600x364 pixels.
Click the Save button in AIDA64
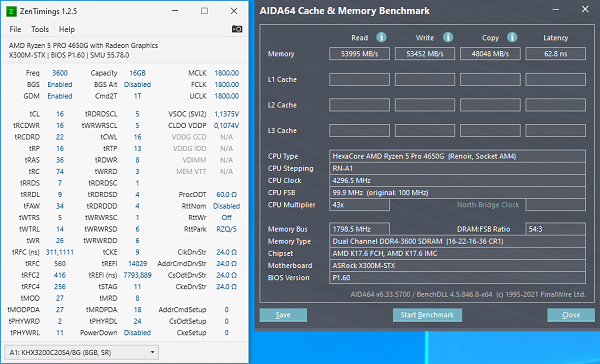(283, 315)
